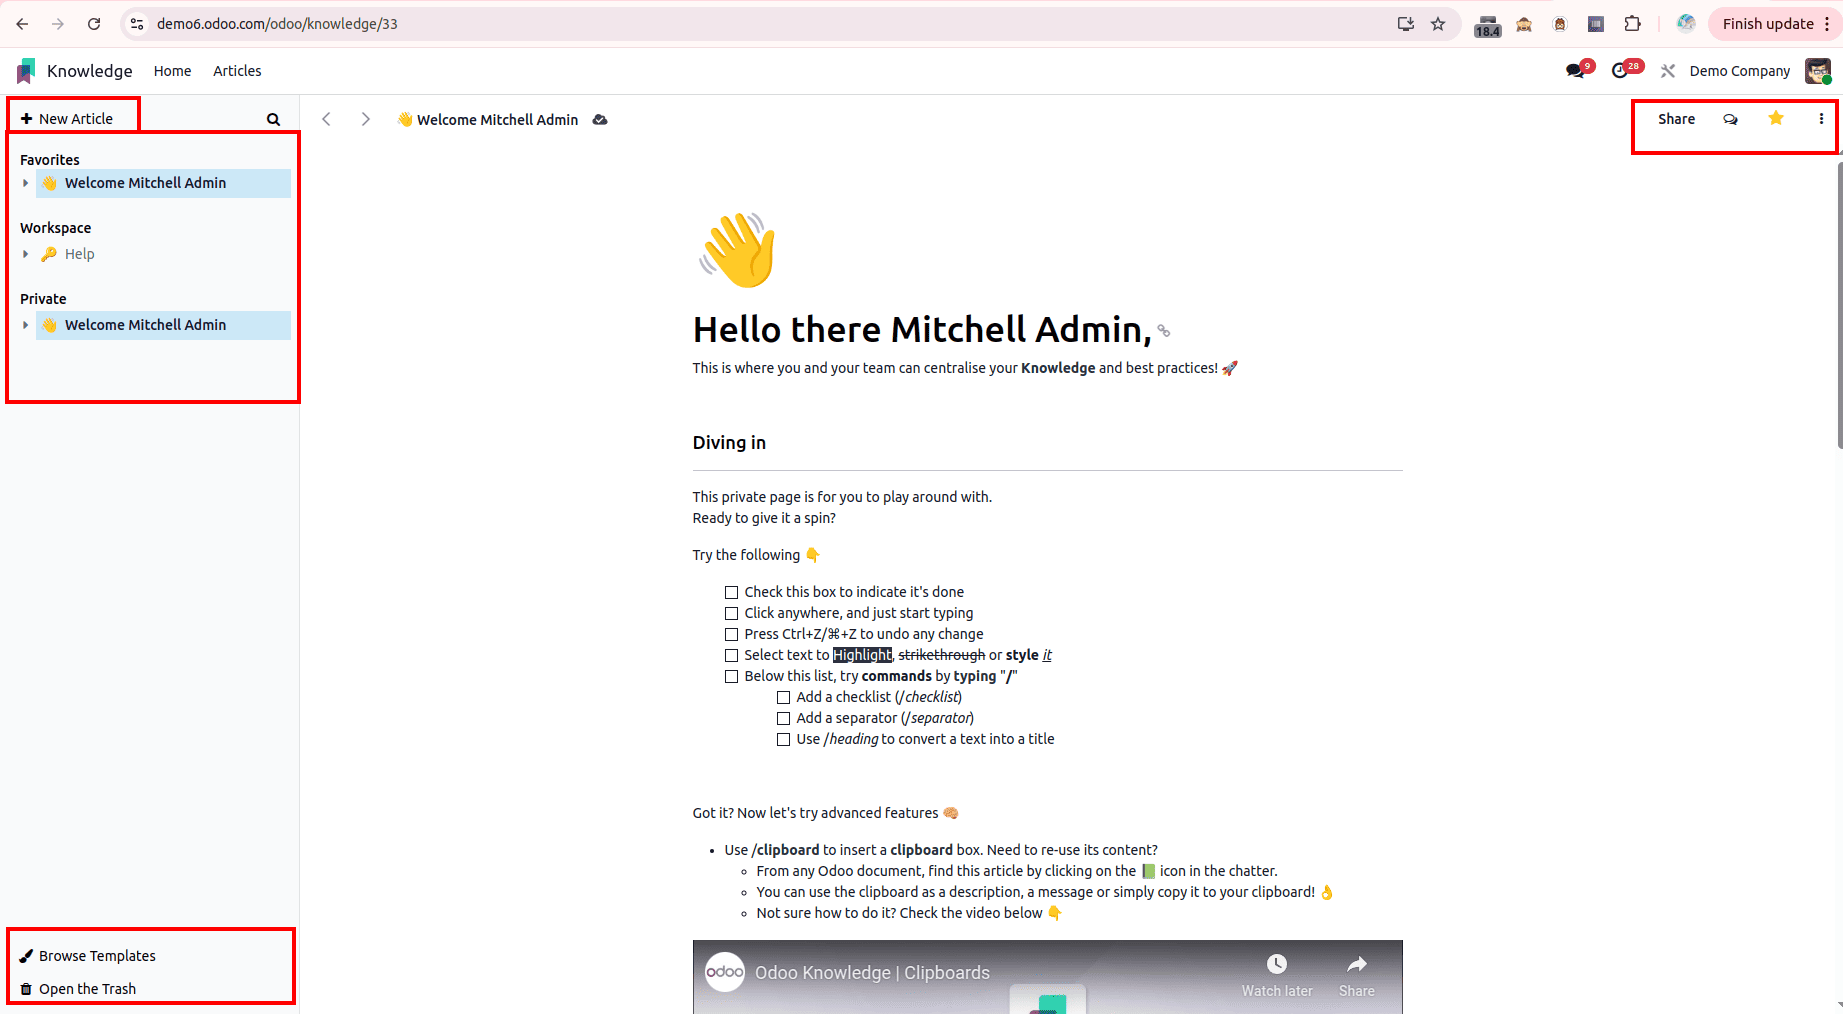Check the box beside Press Ctrl+Z to undo
This screenshot has height=1014, width=1843.
click(x=731, y=634)
